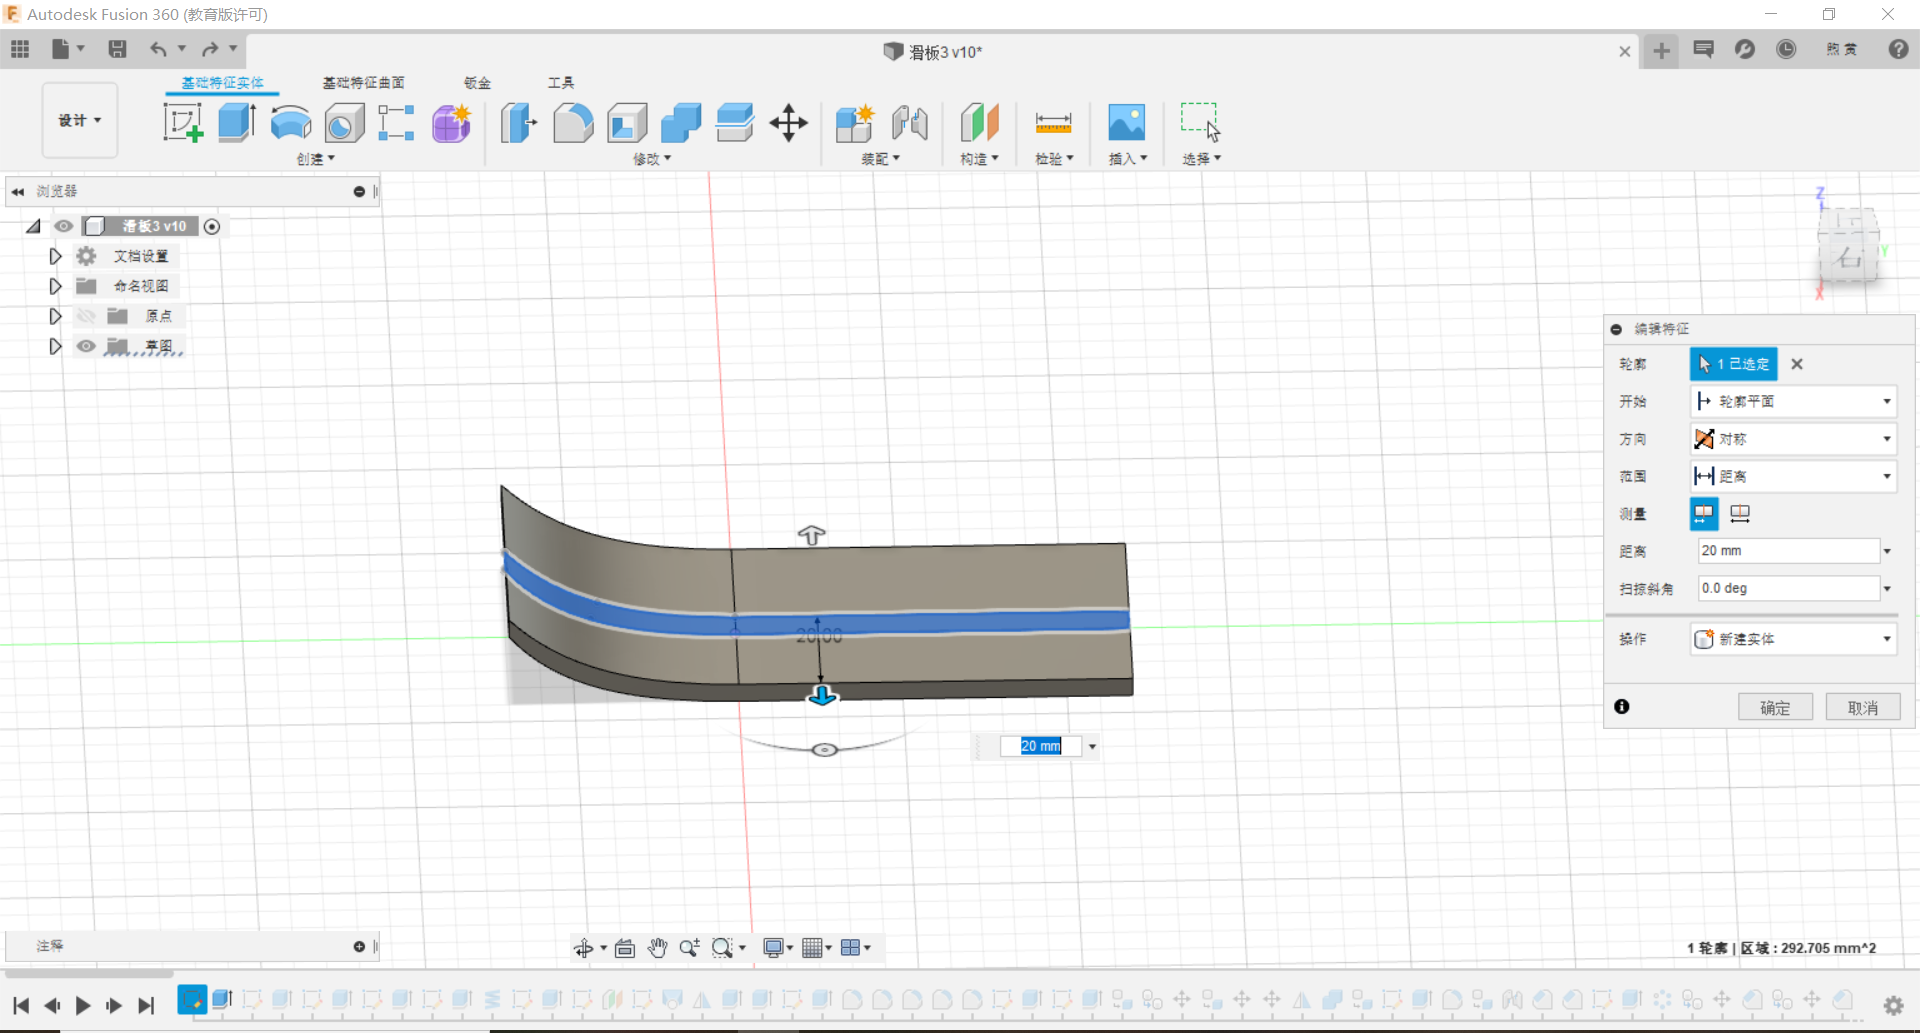Select the window Select tool
This screenshot has height=1033, width=1920.
point(1200,122)
